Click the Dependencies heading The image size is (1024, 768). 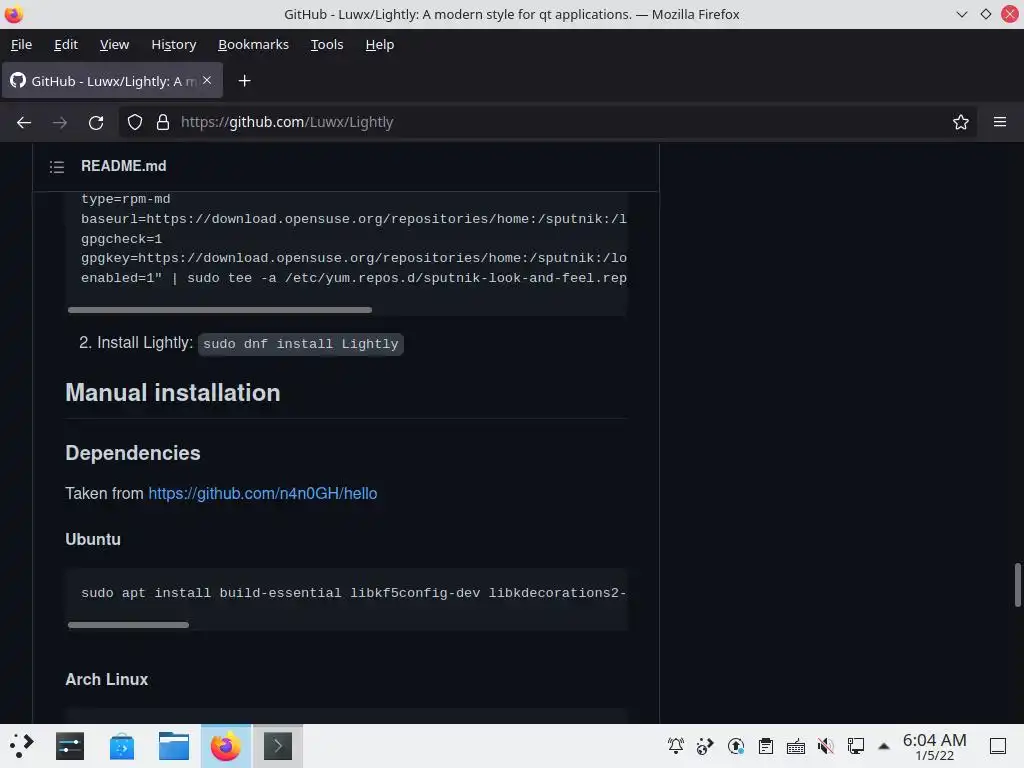133,453
